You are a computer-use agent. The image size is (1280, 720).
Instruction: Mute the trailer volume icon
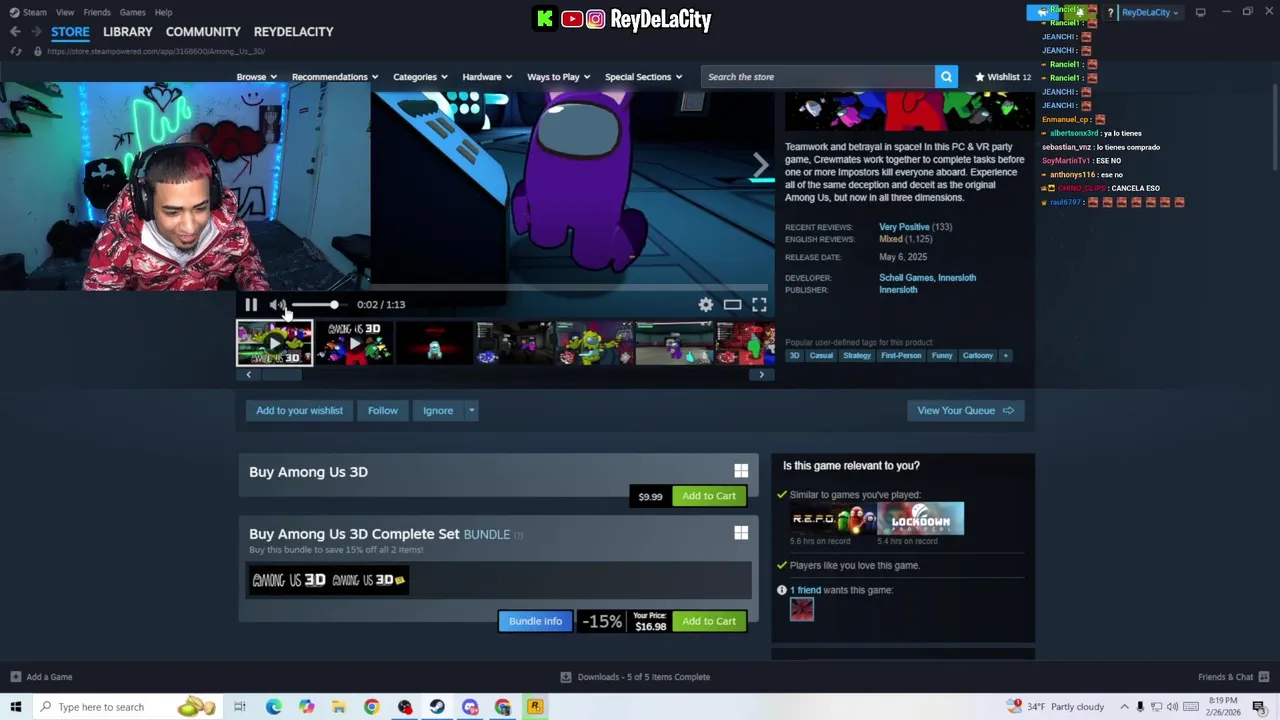point(277,305)
